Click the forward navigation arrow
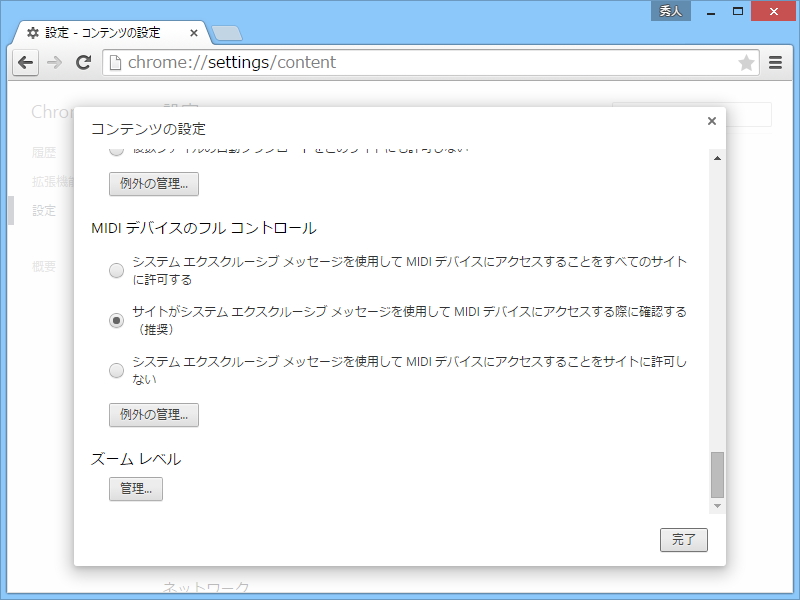 pos(54,62)
